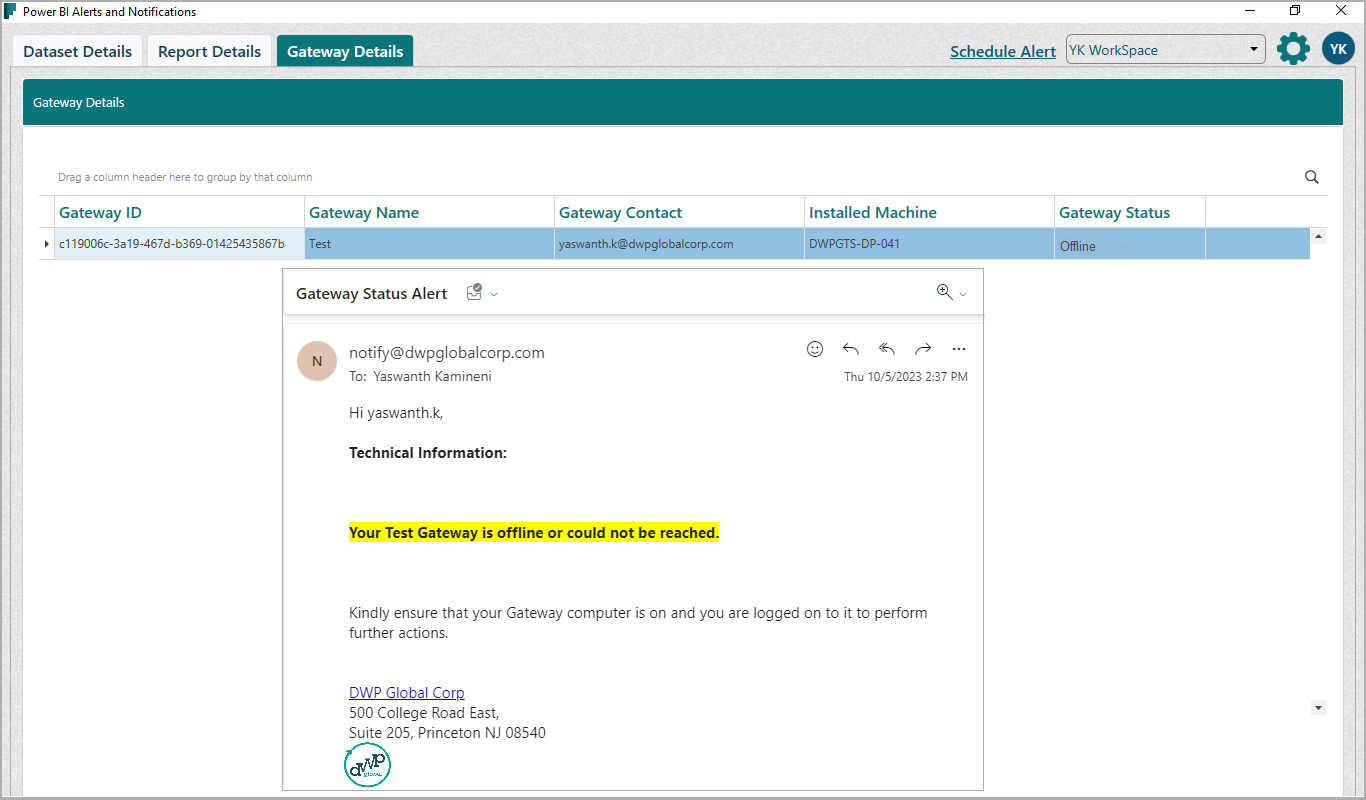
Task: Open the email more actions ellipsis
Action: [x=959, y=349]
